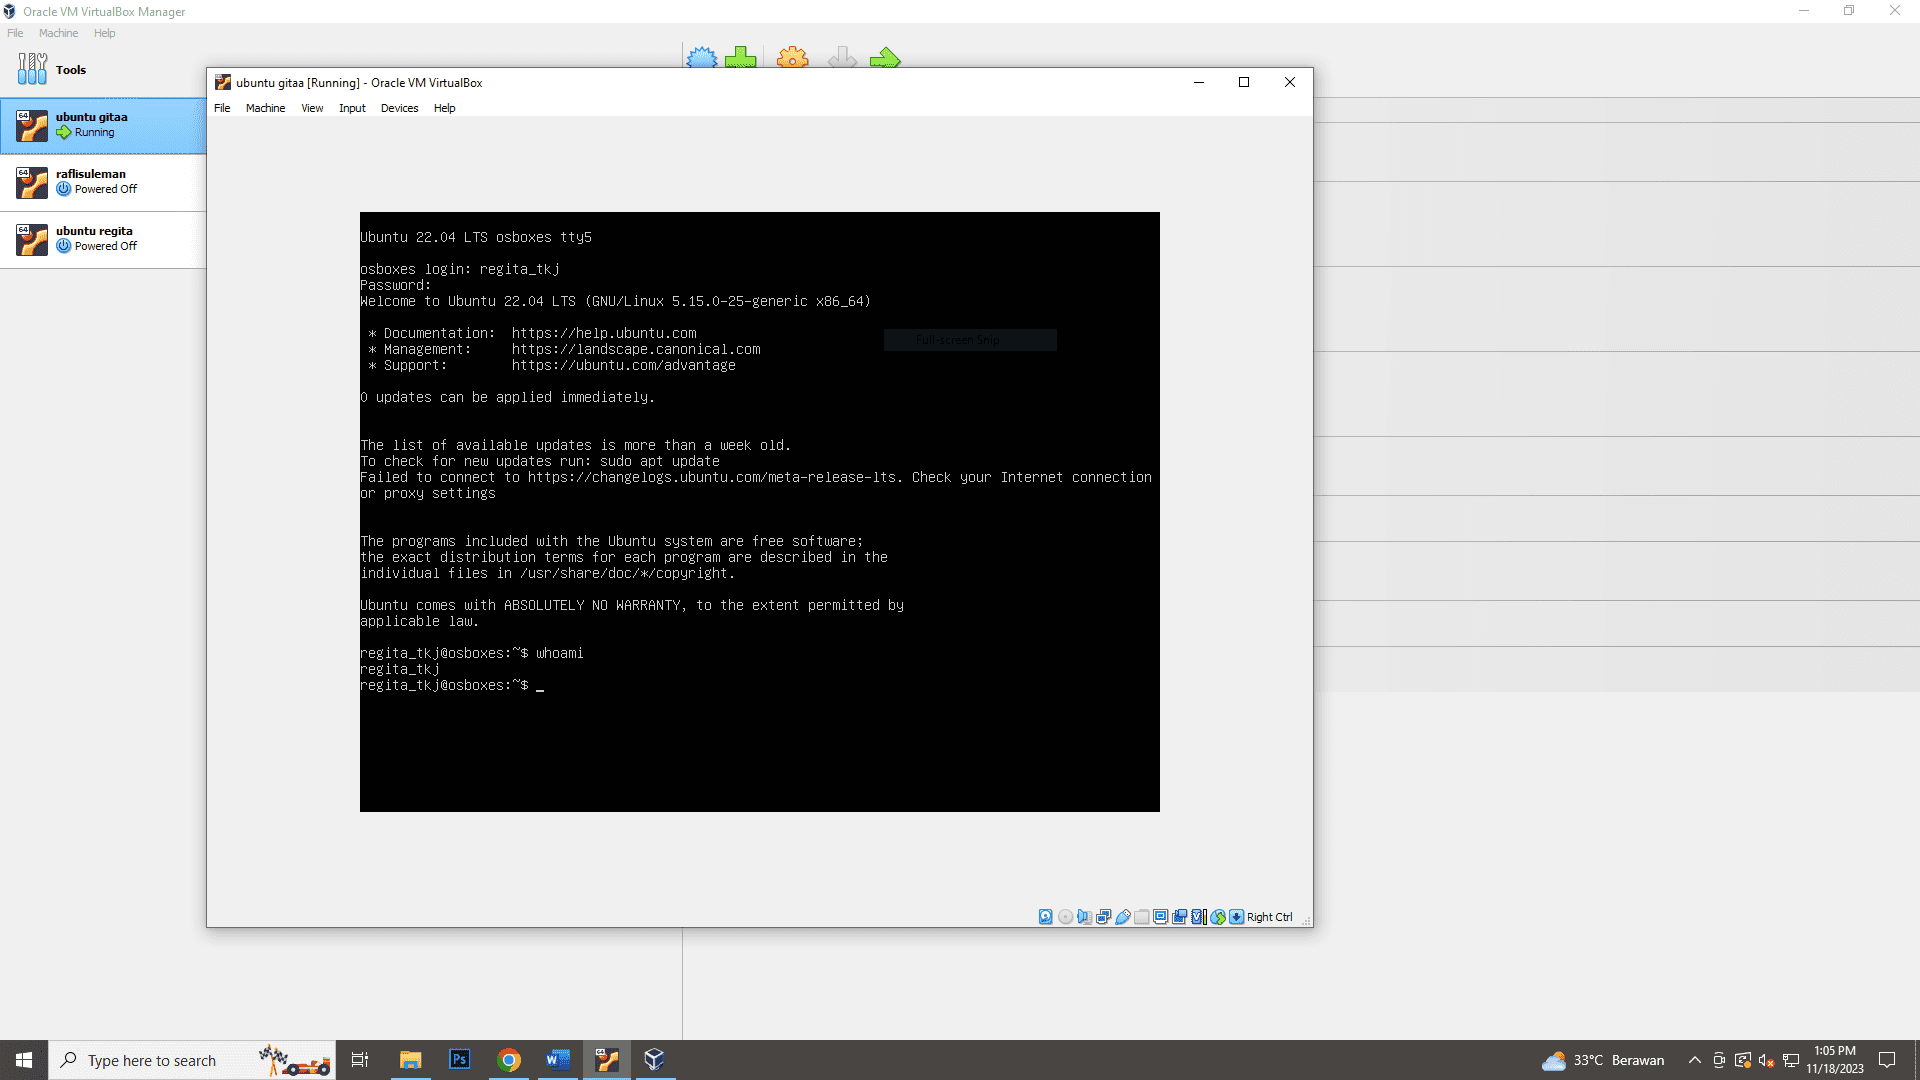The image size is (1920, 1080).
Task: Open Task View from the taskbar
Action: [360, 1060]
